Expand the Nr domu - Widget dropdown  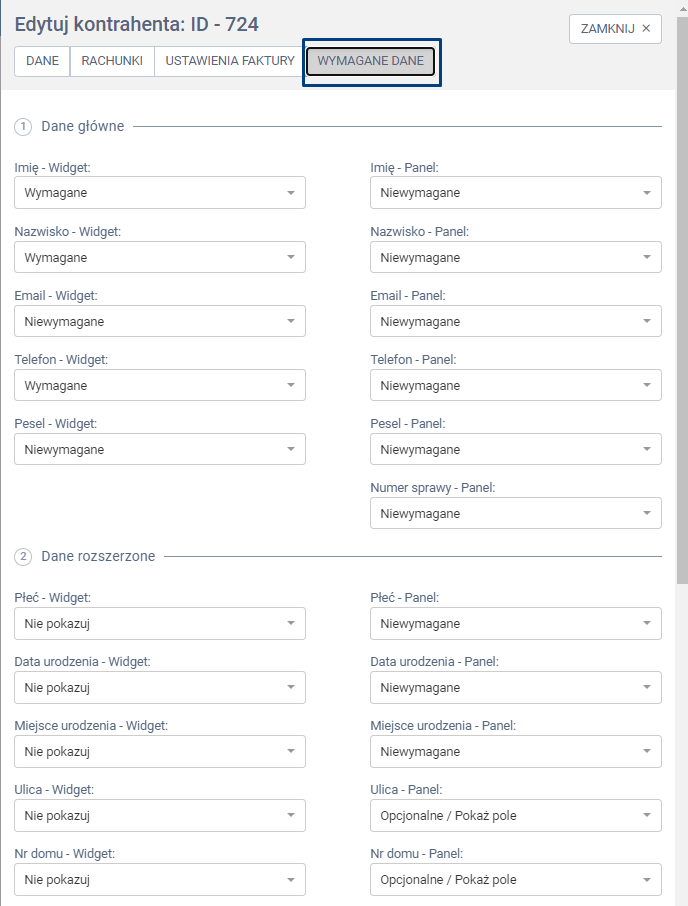(160, 880)
